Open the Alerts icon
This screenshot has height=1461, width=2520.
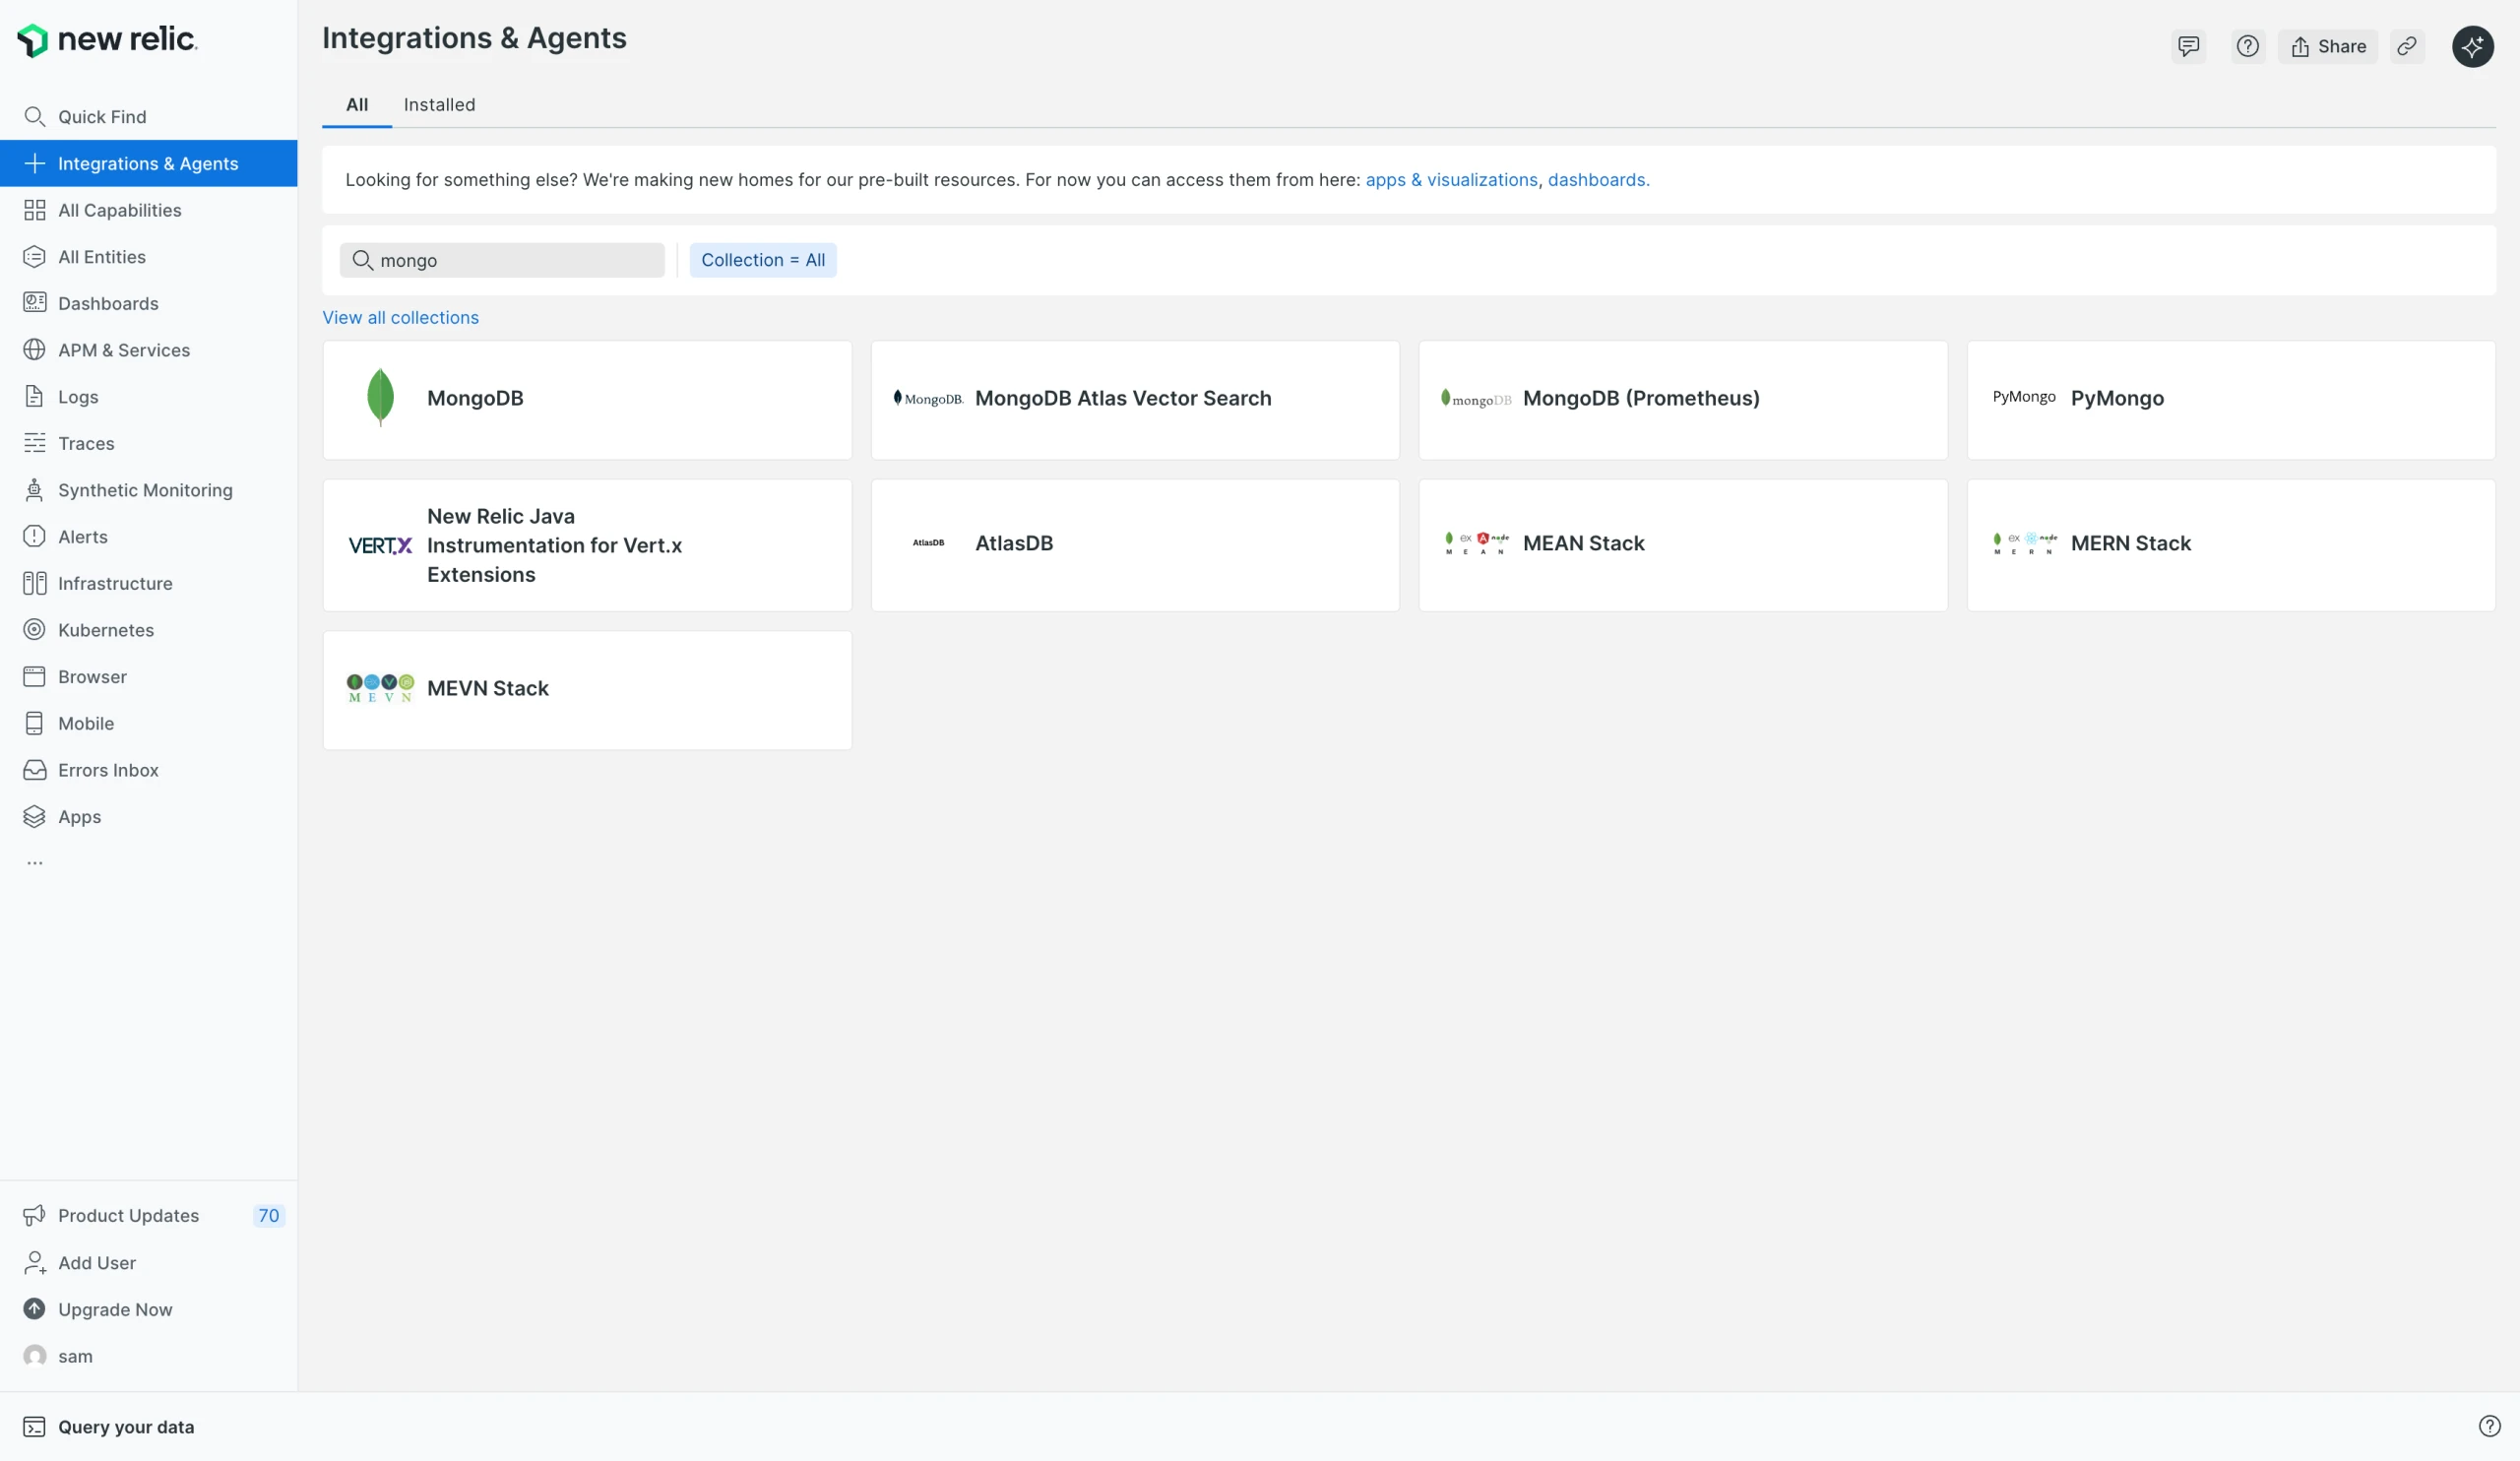pyautogui.click(x=34, y=537)
